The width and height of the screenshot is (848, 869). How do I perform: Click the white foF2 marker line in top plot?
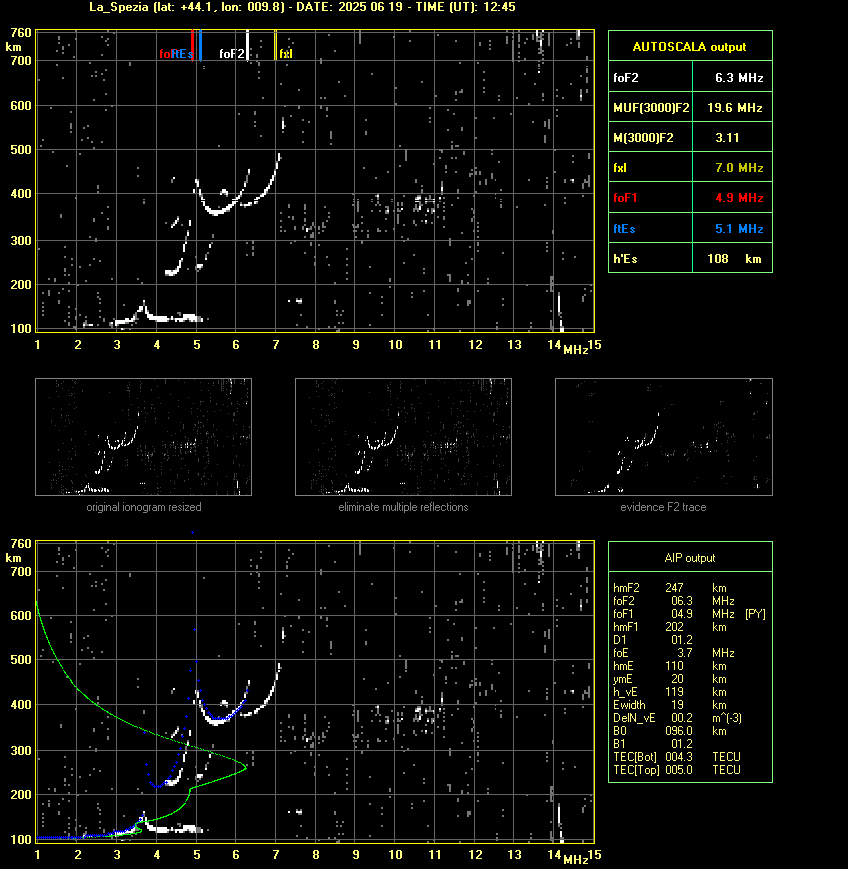[x=247, y=44]
